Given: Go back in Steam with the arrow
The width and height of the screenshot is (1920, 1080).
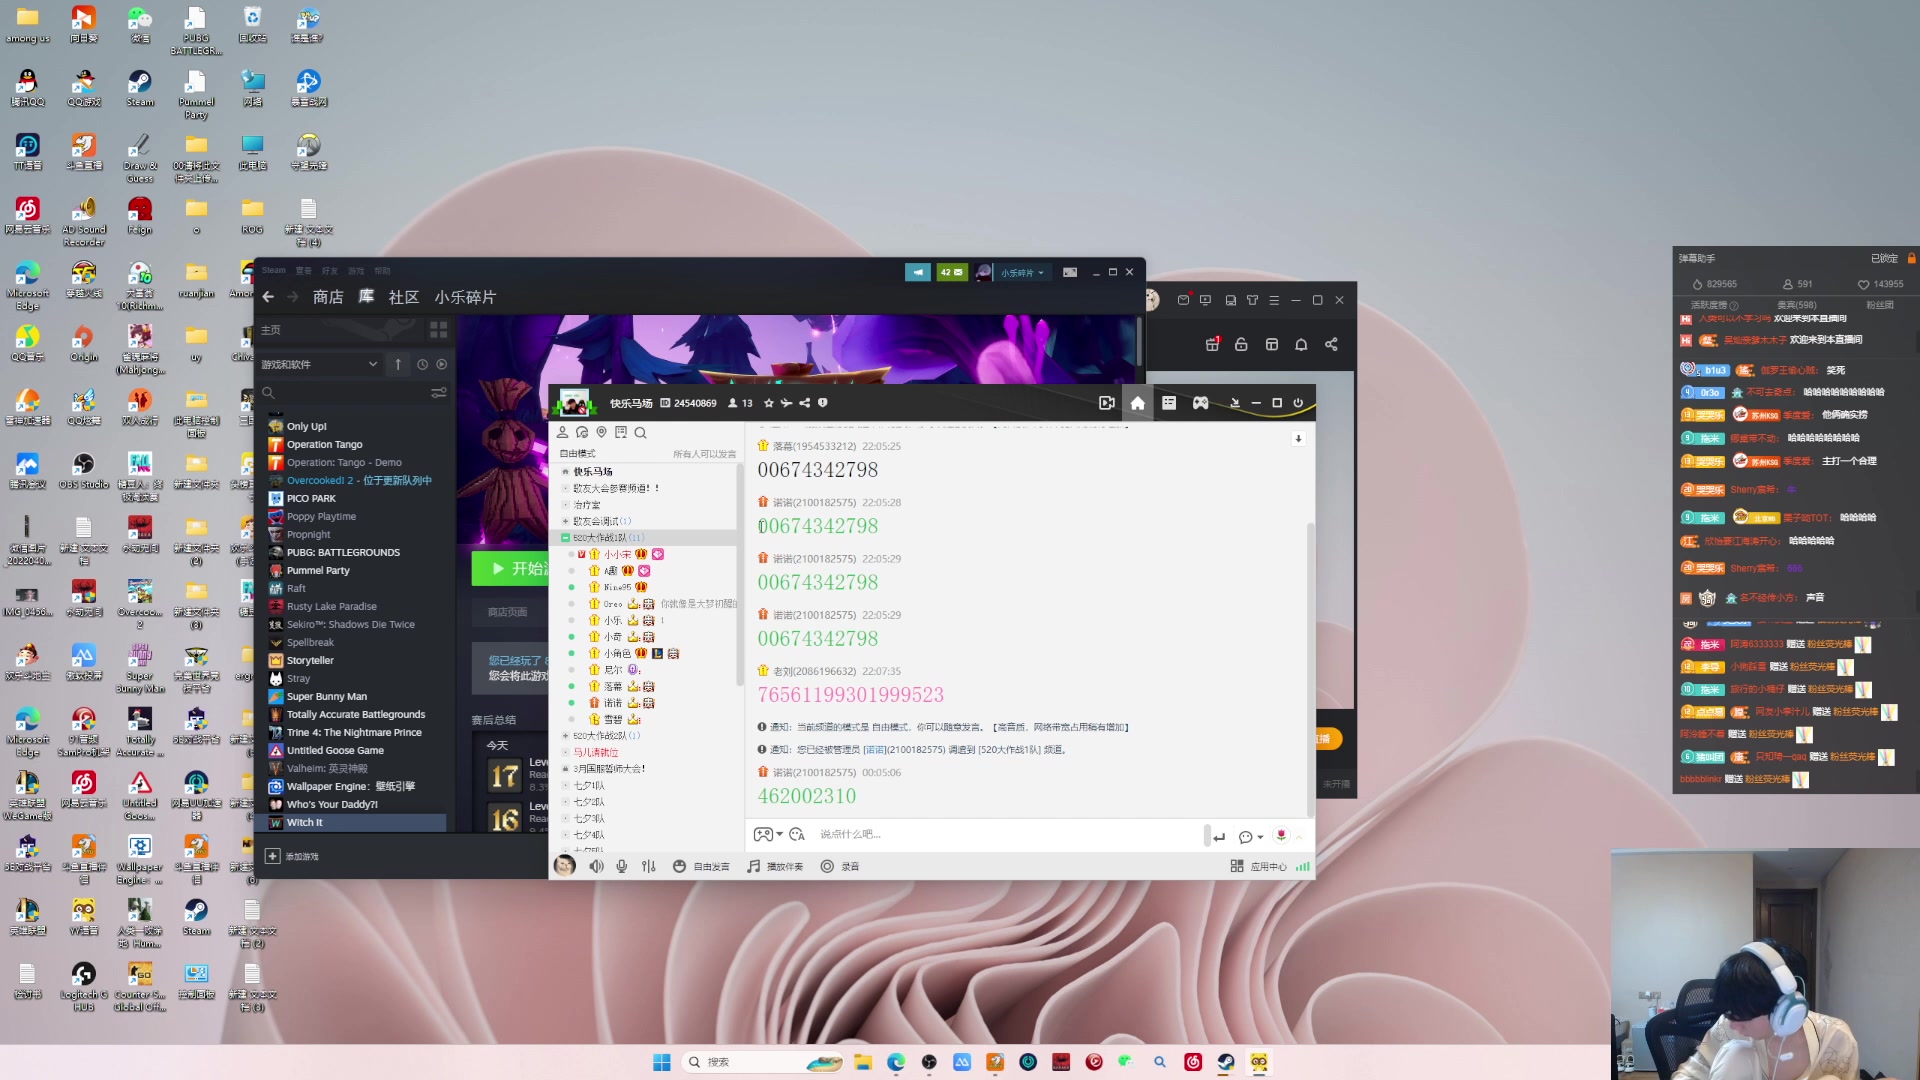Looking at the screenshot, I should point(268,297).
